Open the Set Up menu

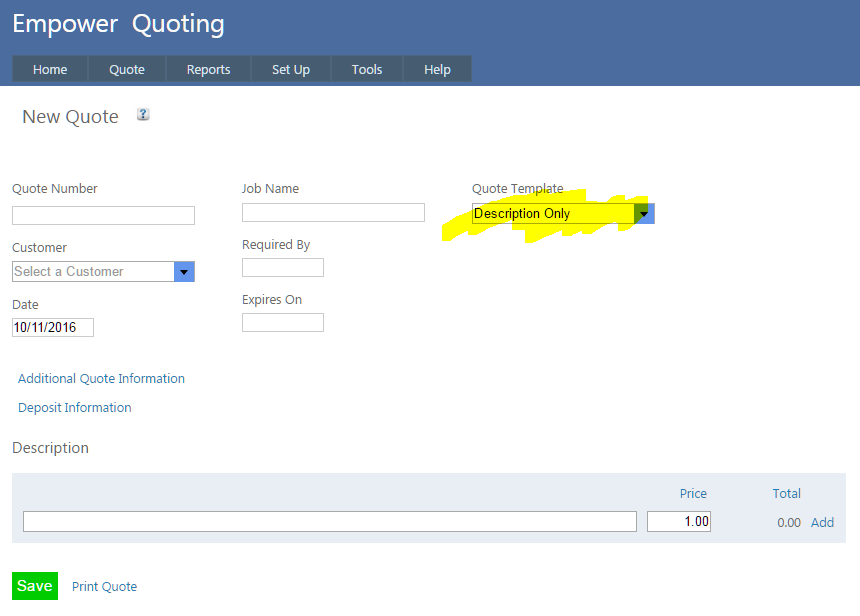coord(291,69)
